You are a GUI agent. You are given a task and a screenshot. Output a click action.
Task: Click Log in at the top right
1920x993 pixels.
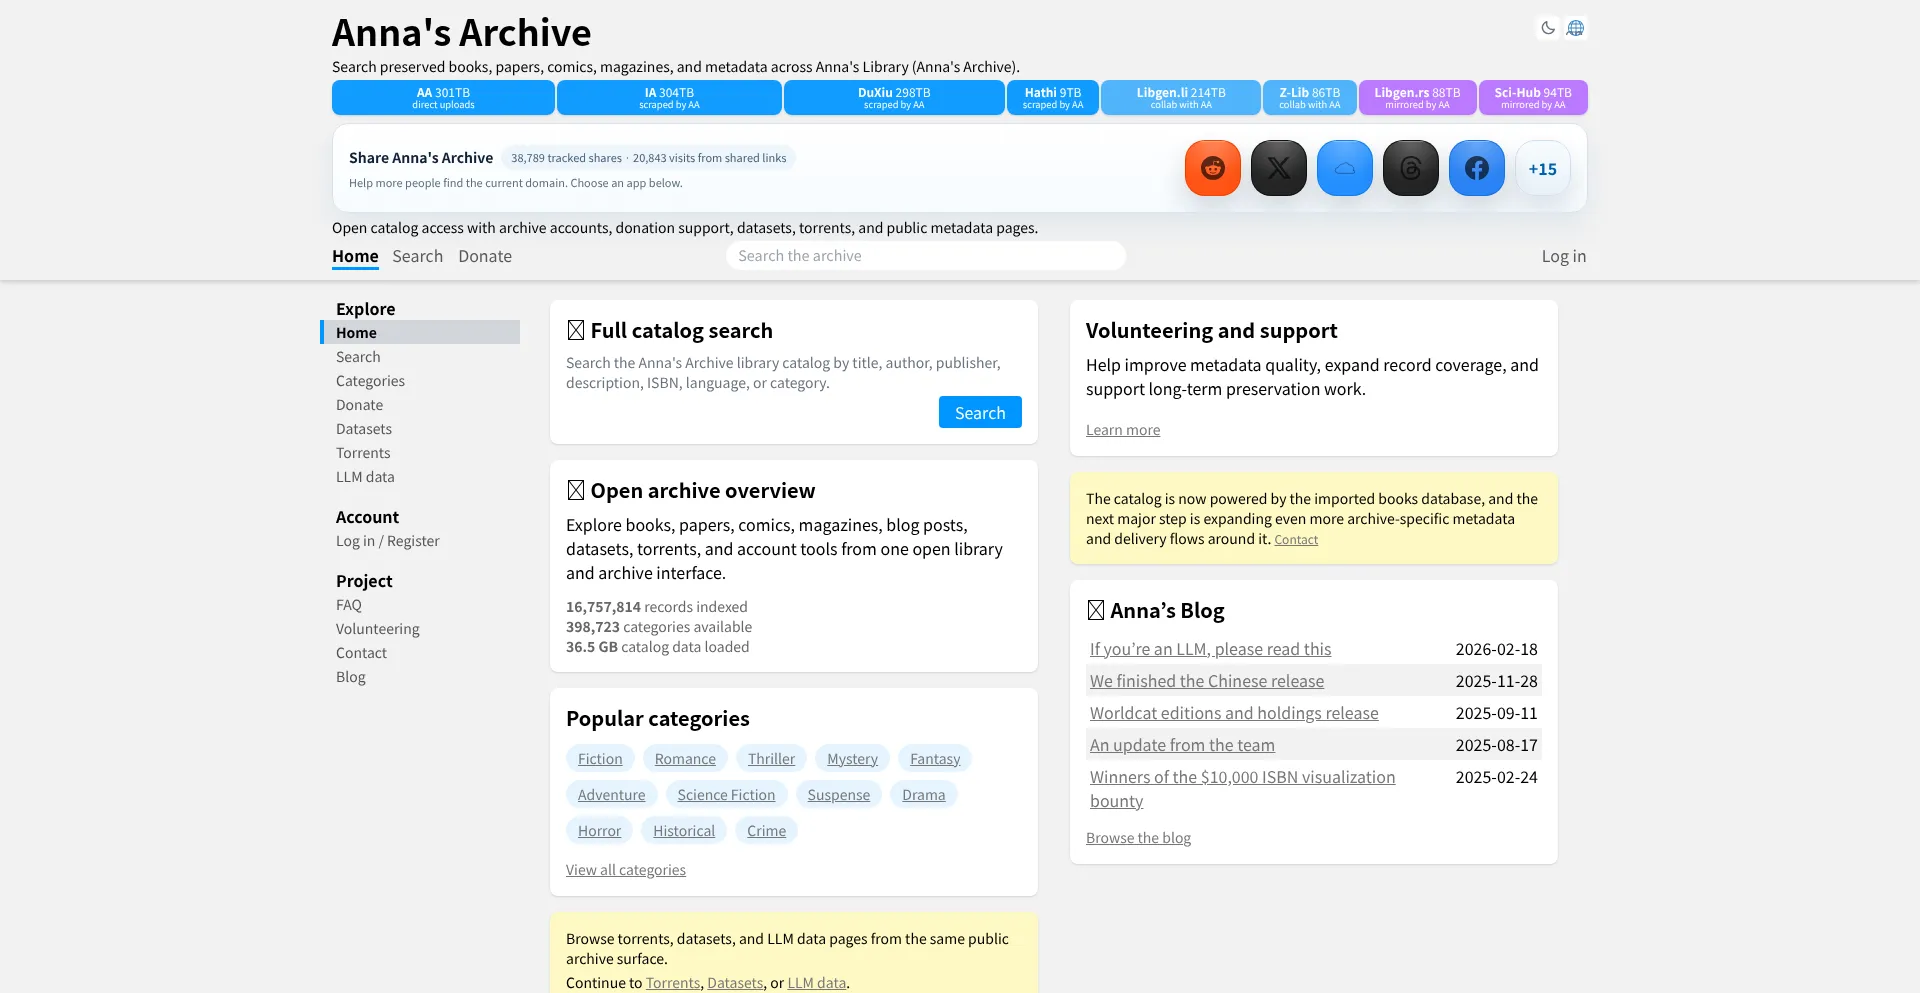coord(1564,256)
